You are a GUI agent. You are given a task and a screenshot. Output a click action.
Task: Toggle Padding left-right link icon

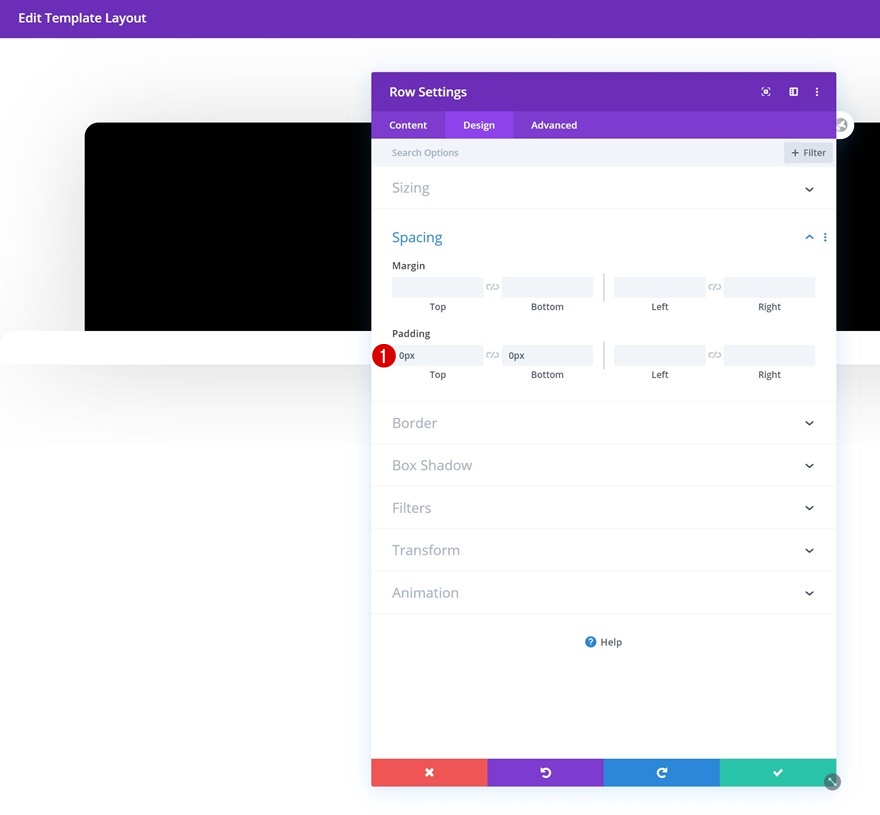(x=714, y=355)
